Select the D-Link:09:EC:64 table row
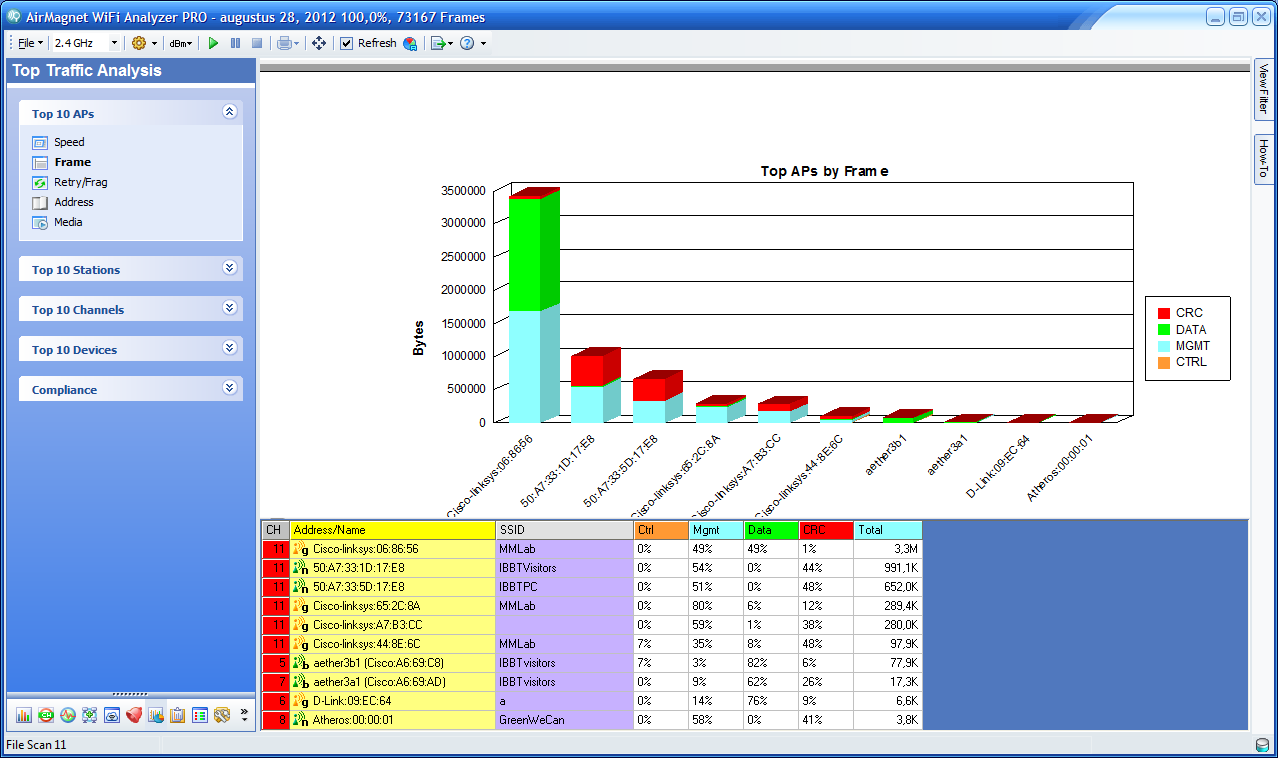 click(592, 700)
